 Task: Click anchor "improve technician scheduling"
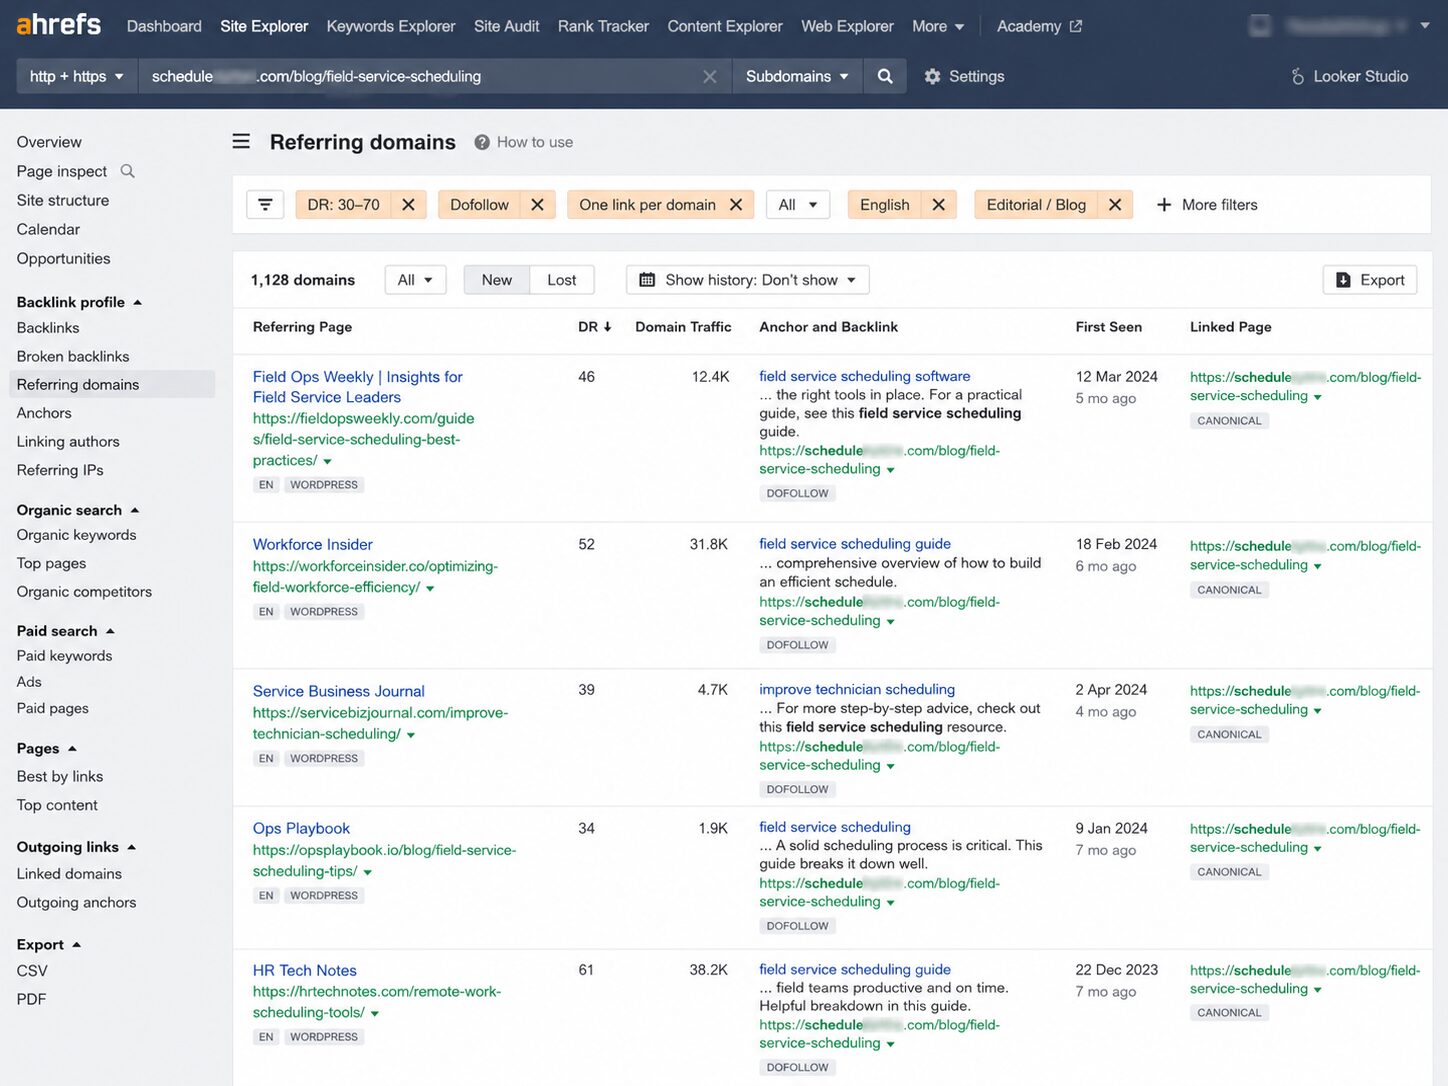coord(857,689)
